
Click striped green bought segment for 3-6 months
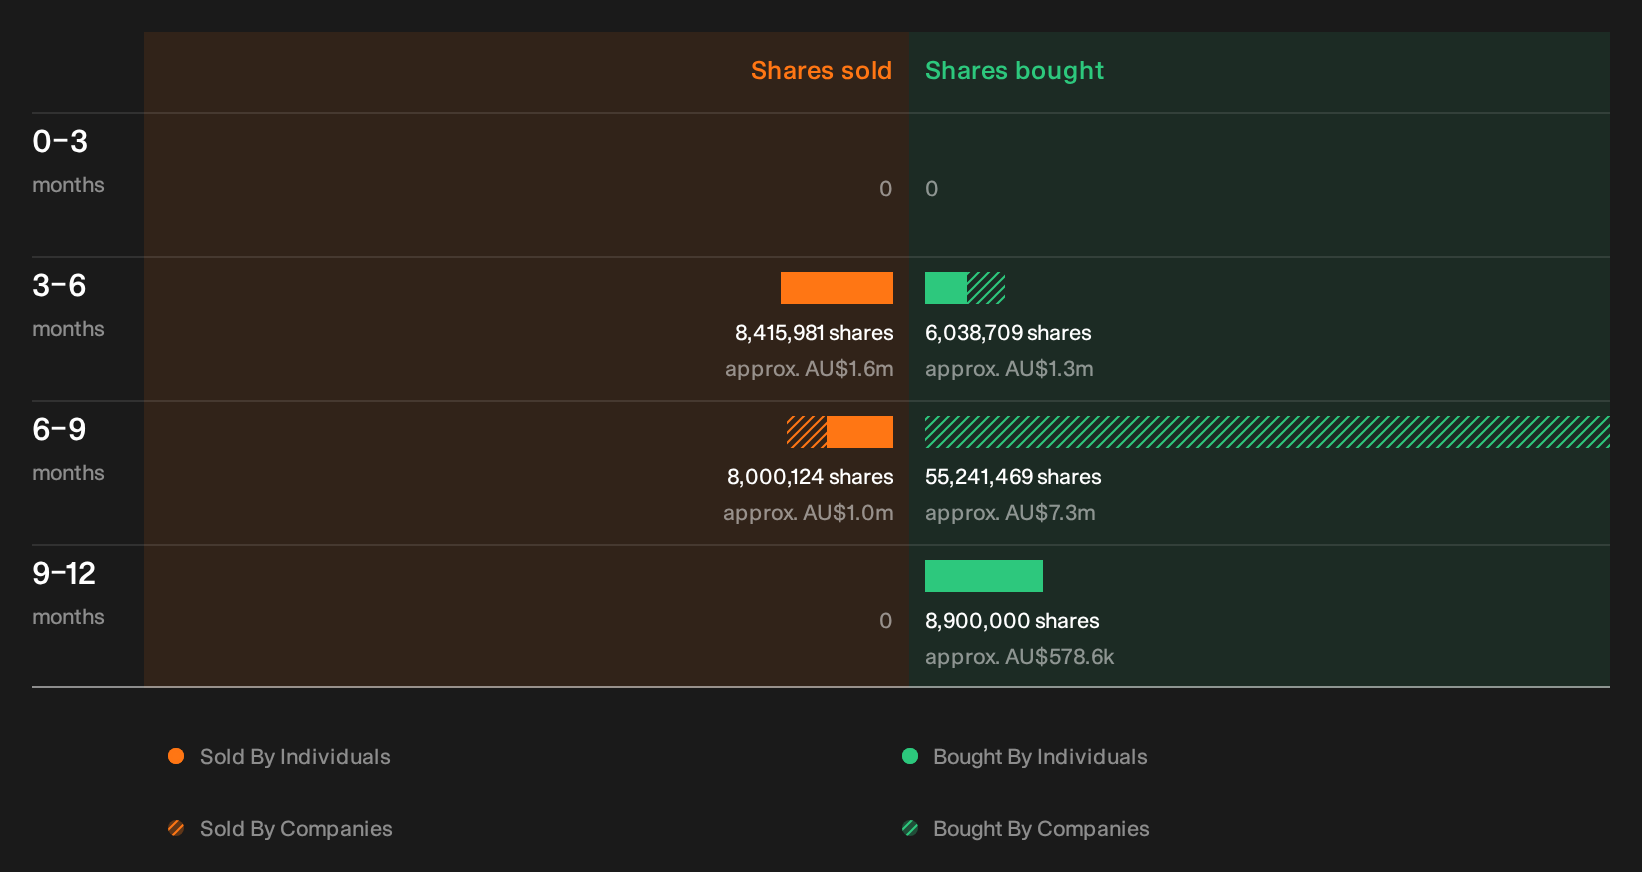(x=986, y=288)
